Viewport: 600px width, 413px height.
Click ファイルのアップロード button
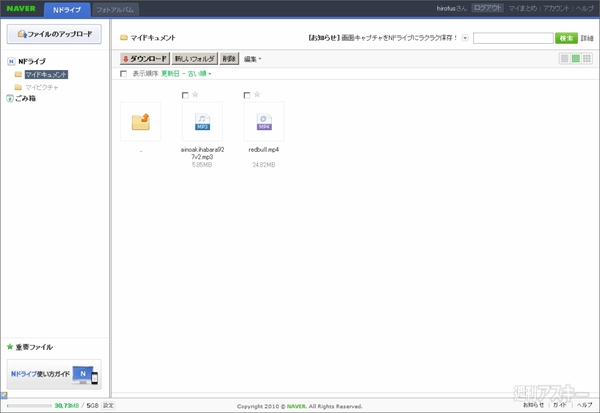tap(54, 34)
